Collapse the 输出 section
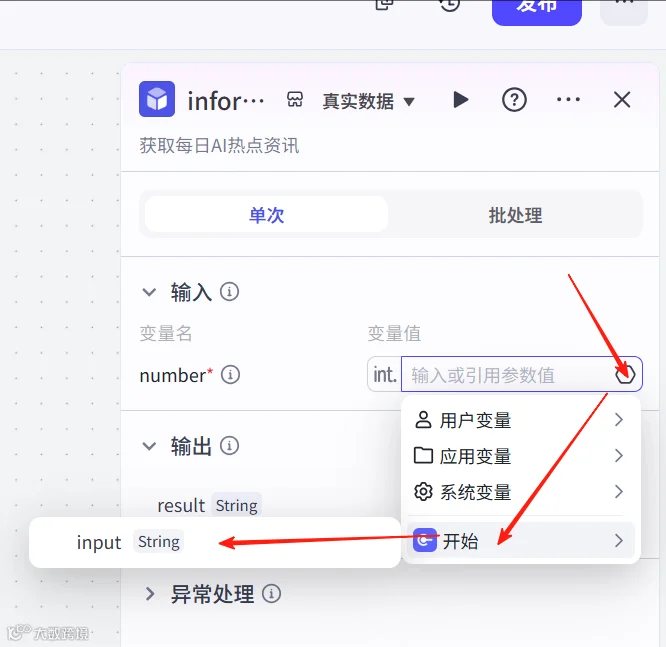 (149, 446)
